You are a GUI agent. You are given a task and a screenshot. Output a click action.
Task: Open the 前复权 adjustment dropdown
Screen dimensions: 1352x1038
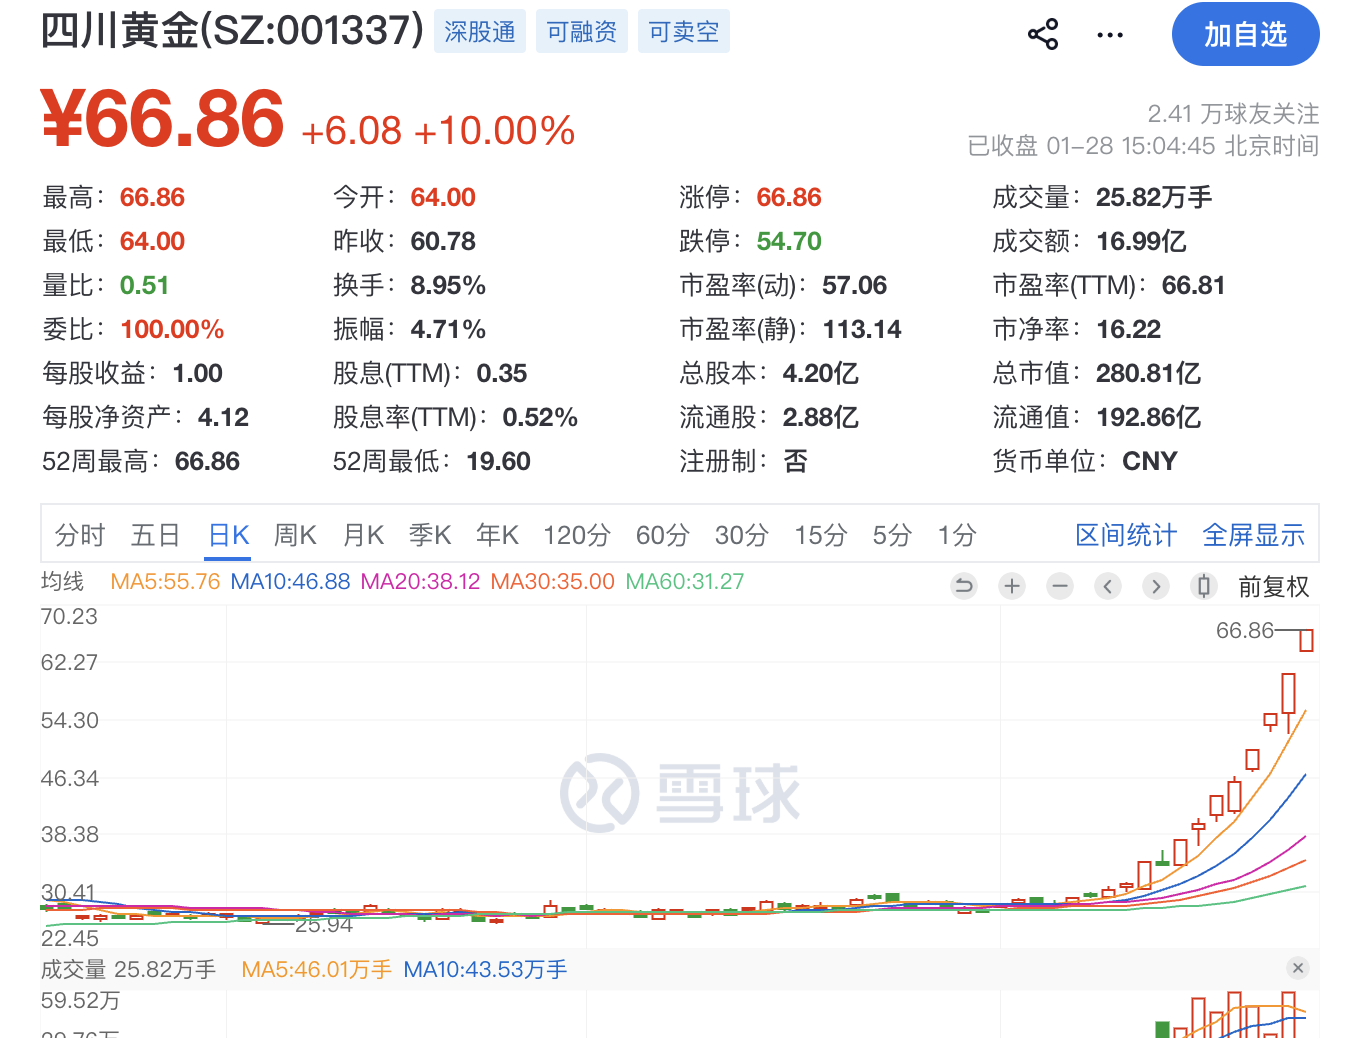[x=1274, y=587]
